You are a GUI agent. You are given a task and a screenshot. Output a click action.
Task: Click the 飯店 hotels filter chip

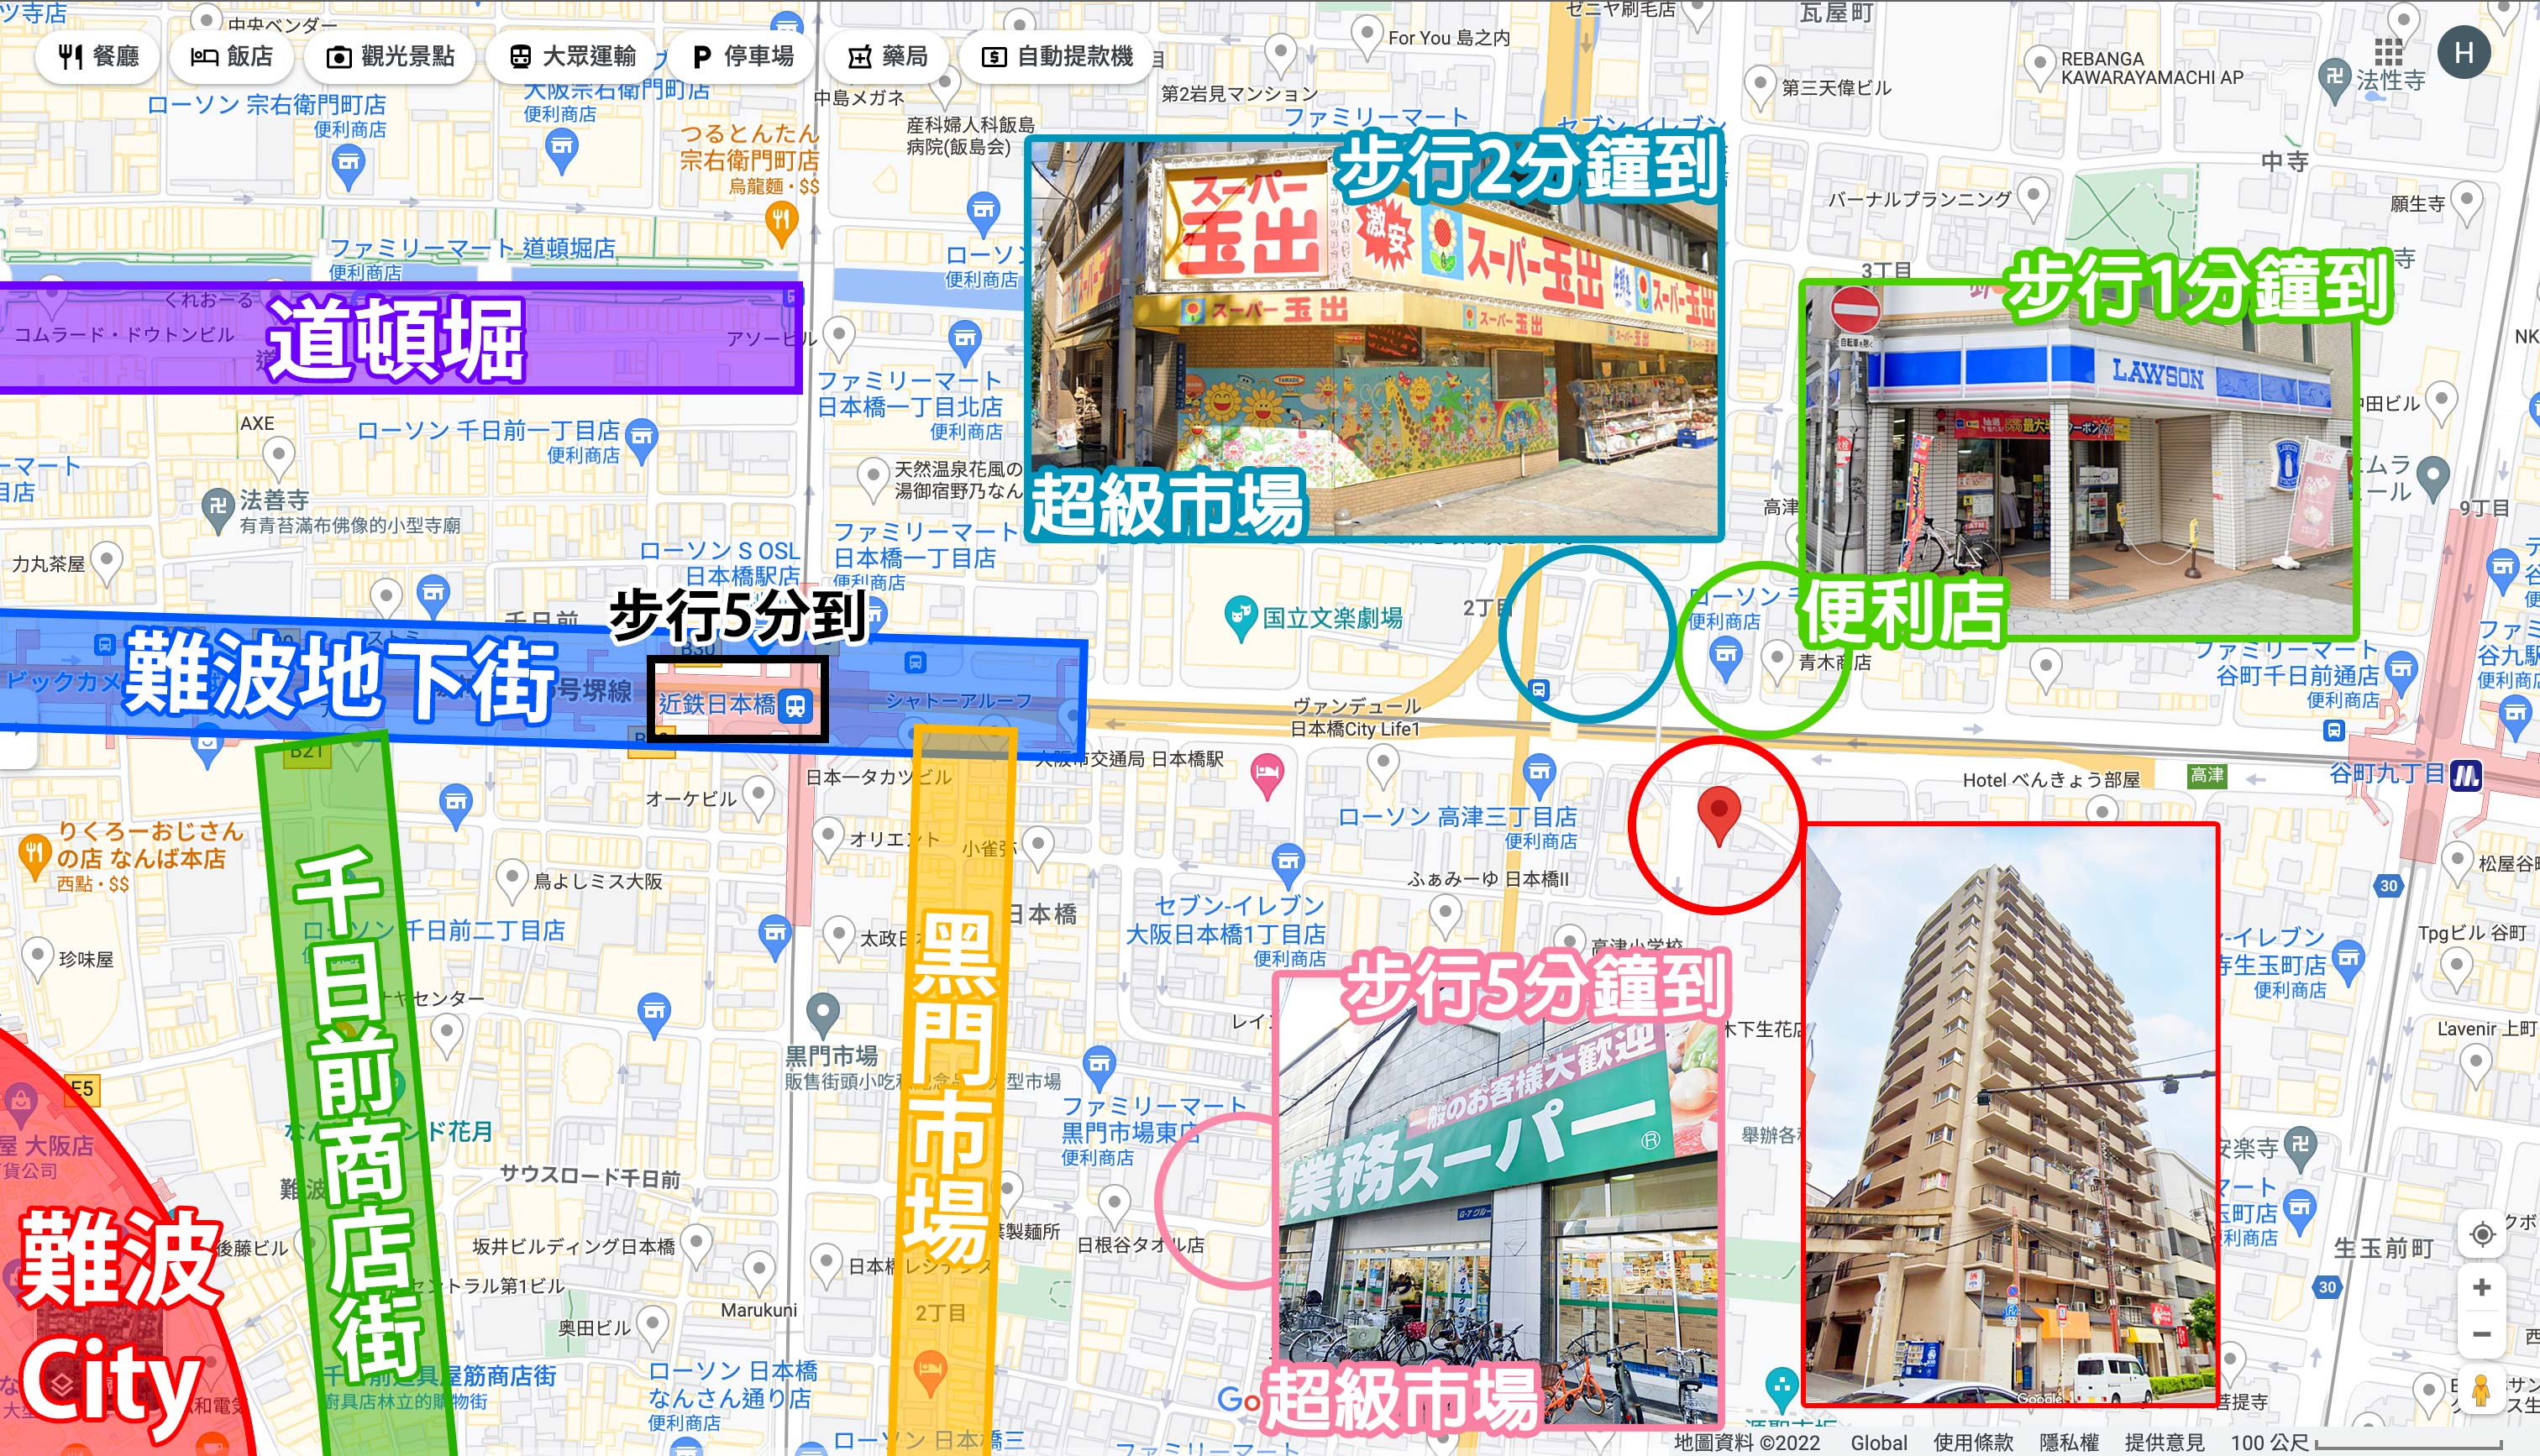tap(231, 56)
